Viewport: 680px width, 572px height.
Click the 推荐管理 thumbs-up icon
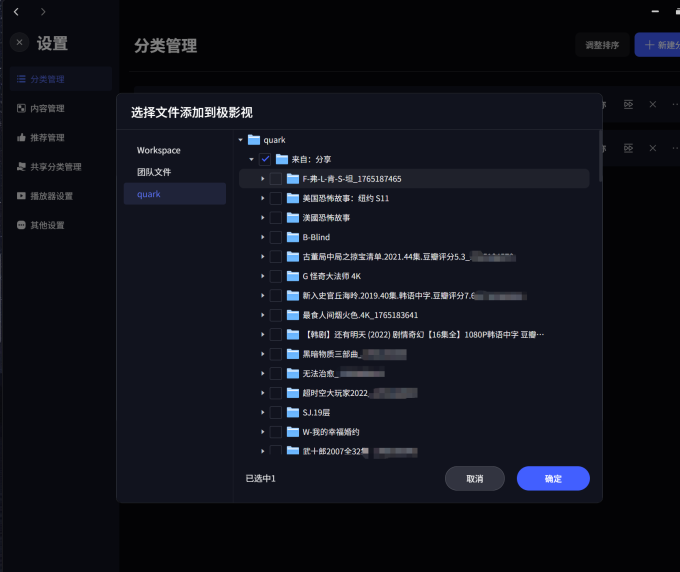point(21,137)
